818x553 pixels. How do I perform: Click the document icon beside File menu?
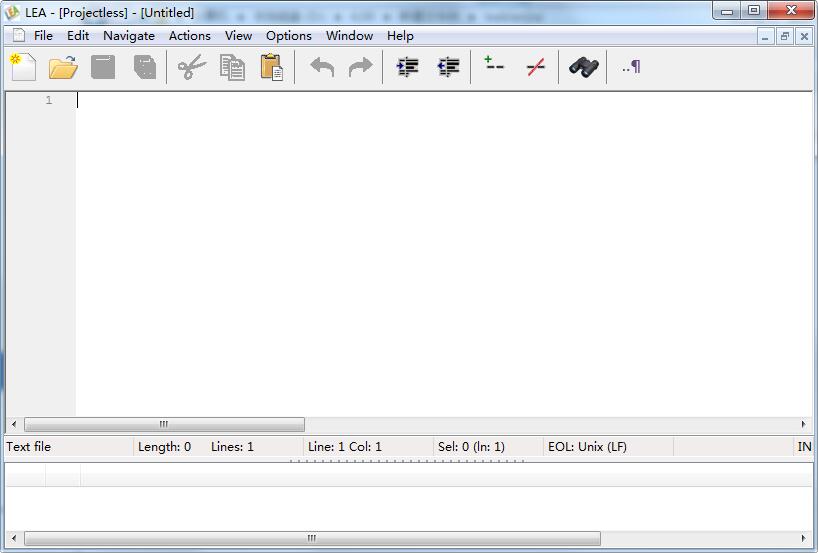(19, 35)
